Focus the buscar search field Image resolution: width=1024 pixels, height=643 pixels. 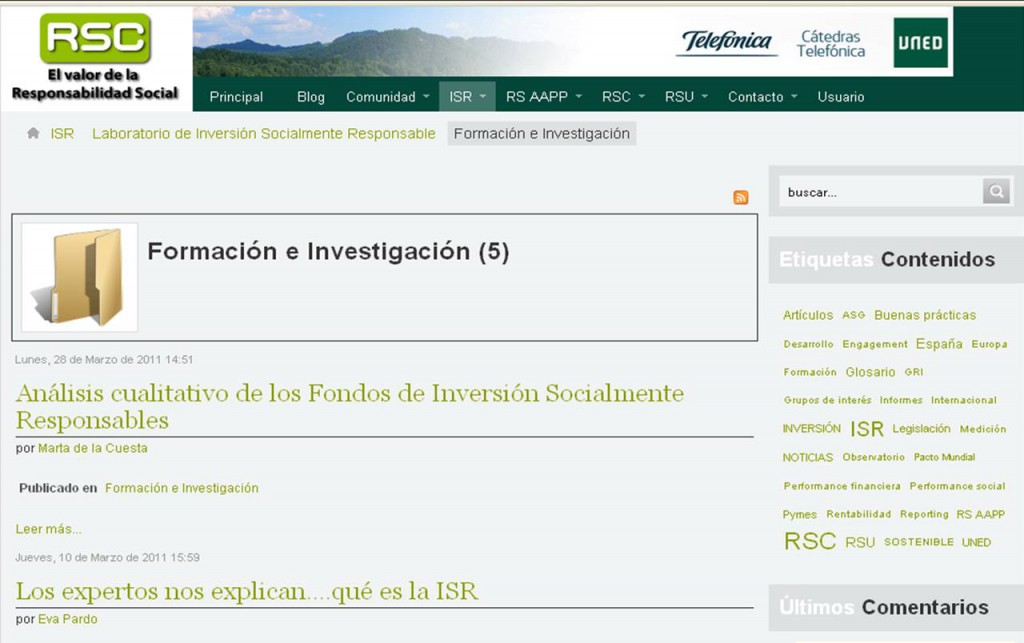(x=880, y=192)
